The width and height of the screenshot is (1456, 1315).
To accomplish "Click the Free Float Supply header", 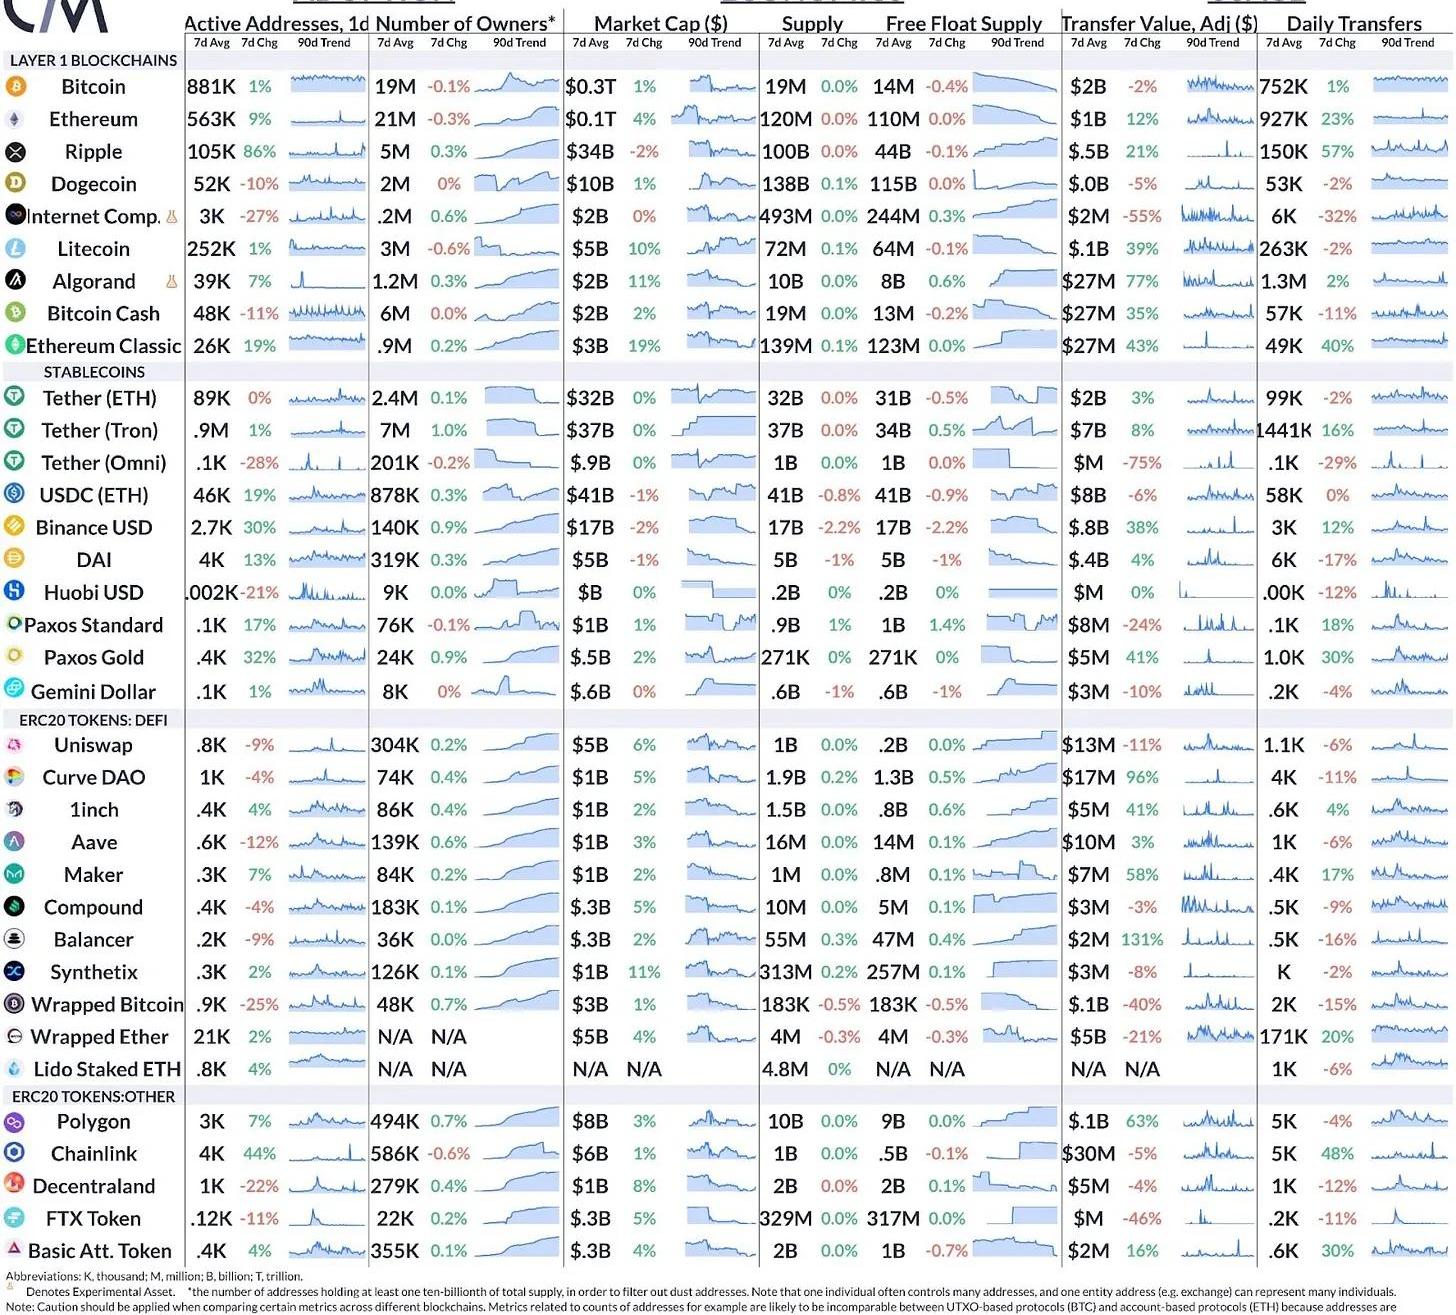I will point(963,23).
